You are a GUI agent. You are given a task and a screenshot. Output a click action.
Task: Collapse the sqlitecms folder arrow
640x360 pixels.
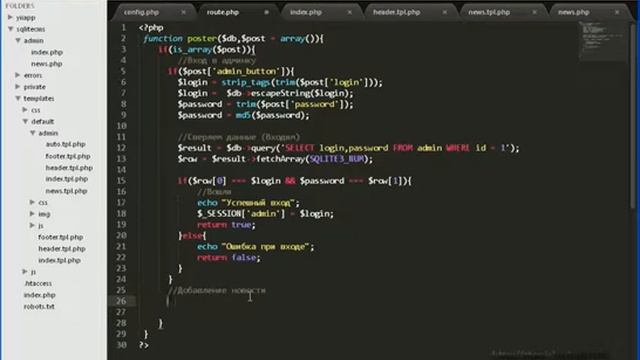click(x=11, y=29)
